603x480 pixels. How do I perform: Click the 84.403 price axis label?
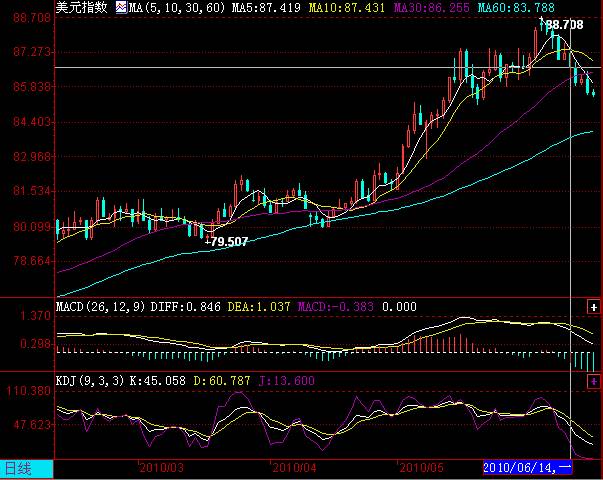click(32, 122)
